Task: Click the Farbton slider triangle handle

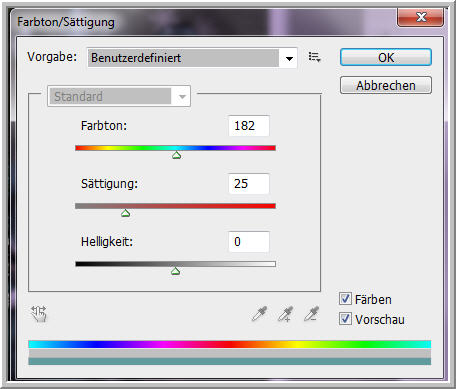Action: coord(177,155)
